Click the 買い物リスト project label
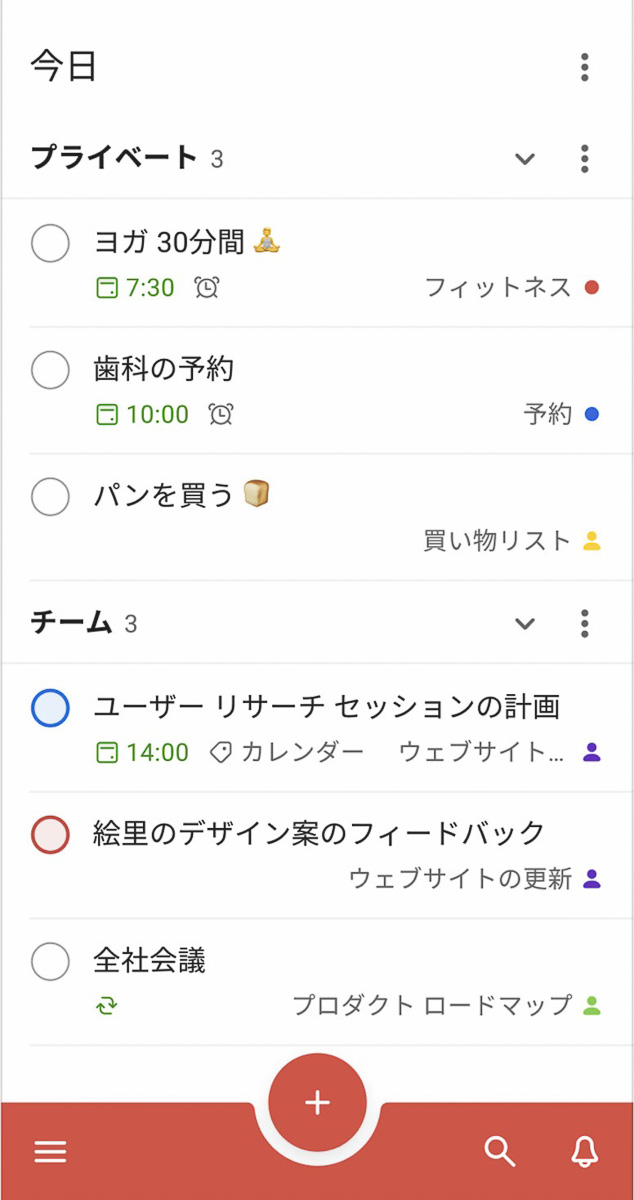The width and height of the screenshot is (634, 1200). [497, 541]
